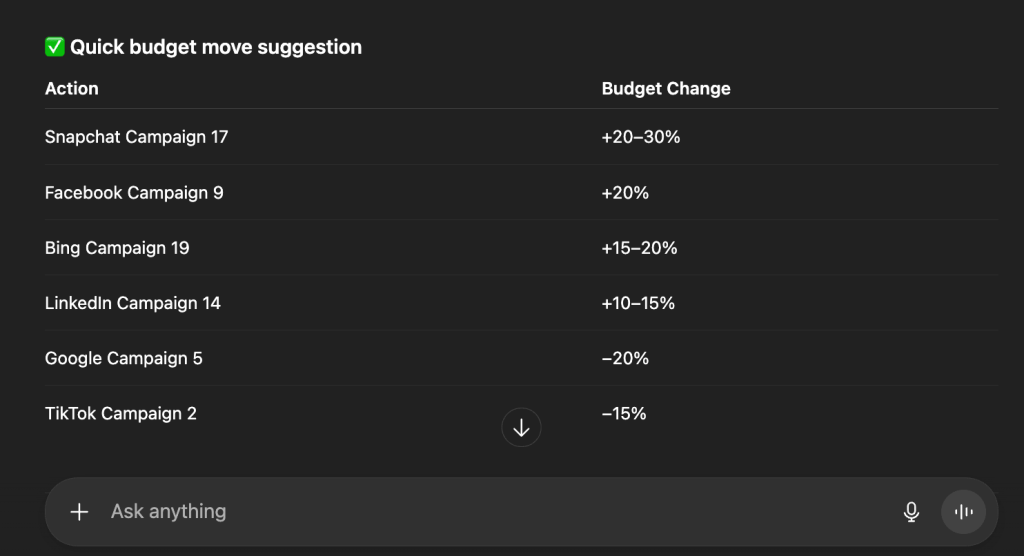Select the 'Snapchat Campaign 17' row text
Image resolution: width=1024 pixels, height=556 pixels.
tap(136, 137)
